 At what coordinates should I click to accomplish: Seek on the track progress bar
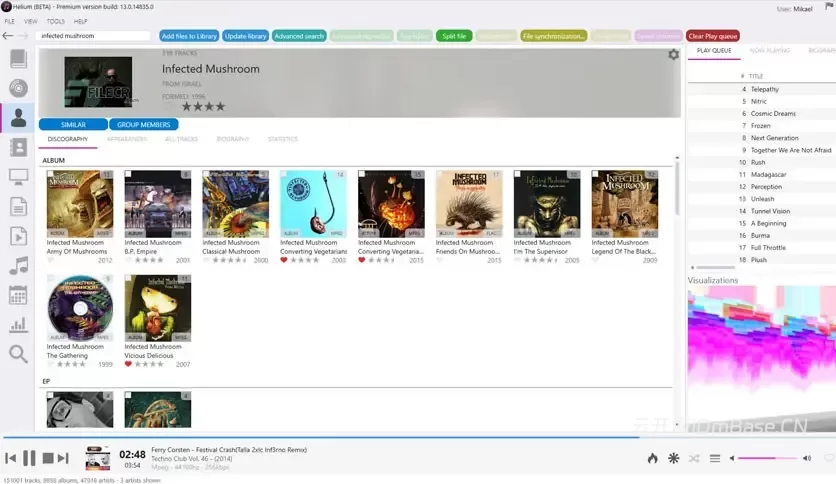418,437
